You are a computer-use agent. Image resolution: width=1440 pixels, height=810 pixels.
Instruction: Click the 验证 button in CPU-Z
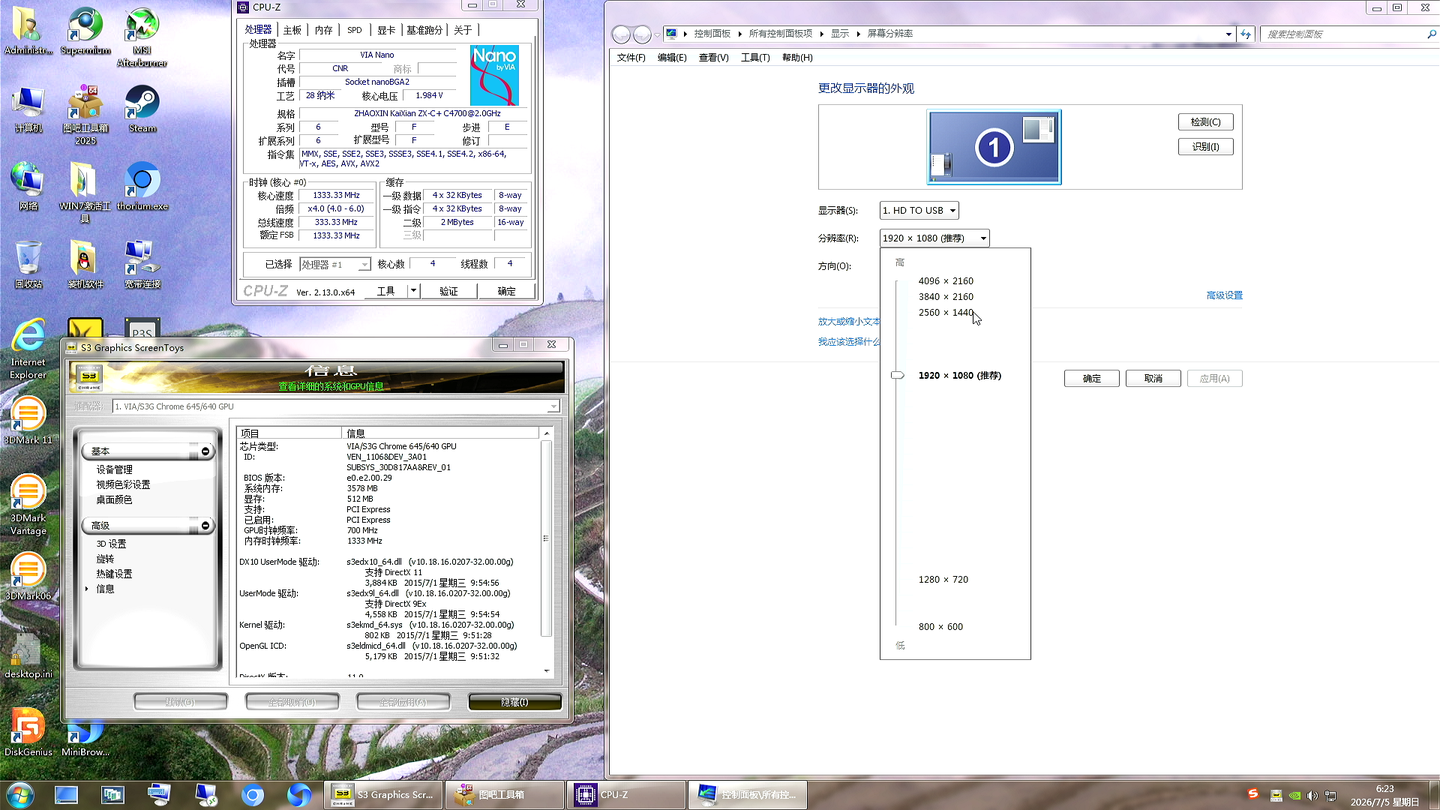point(448,291)
